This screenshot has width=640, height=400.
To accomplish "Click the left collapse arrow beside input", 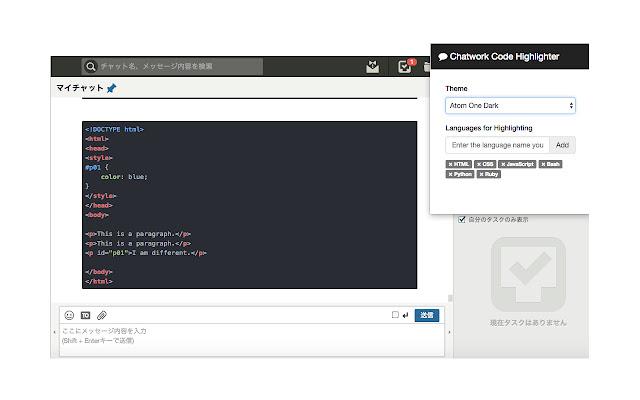I will click(x=55, y=332).
